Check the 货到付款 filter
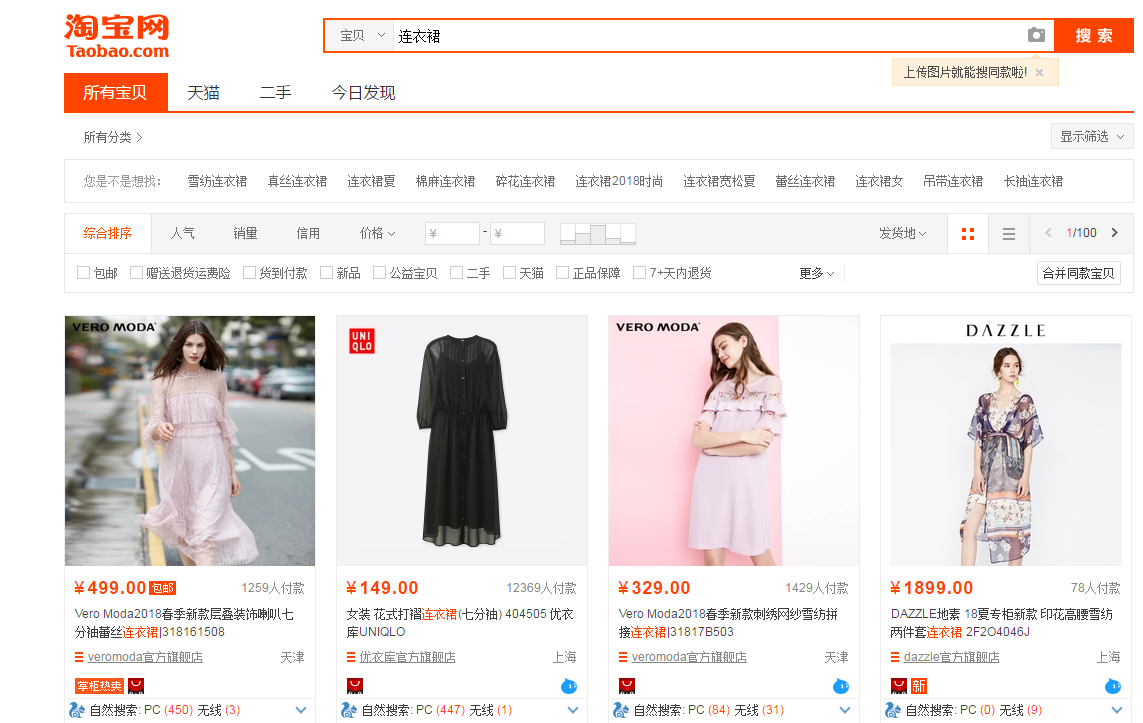This screenshot has width=1143, height=723. tap(249, 273)
